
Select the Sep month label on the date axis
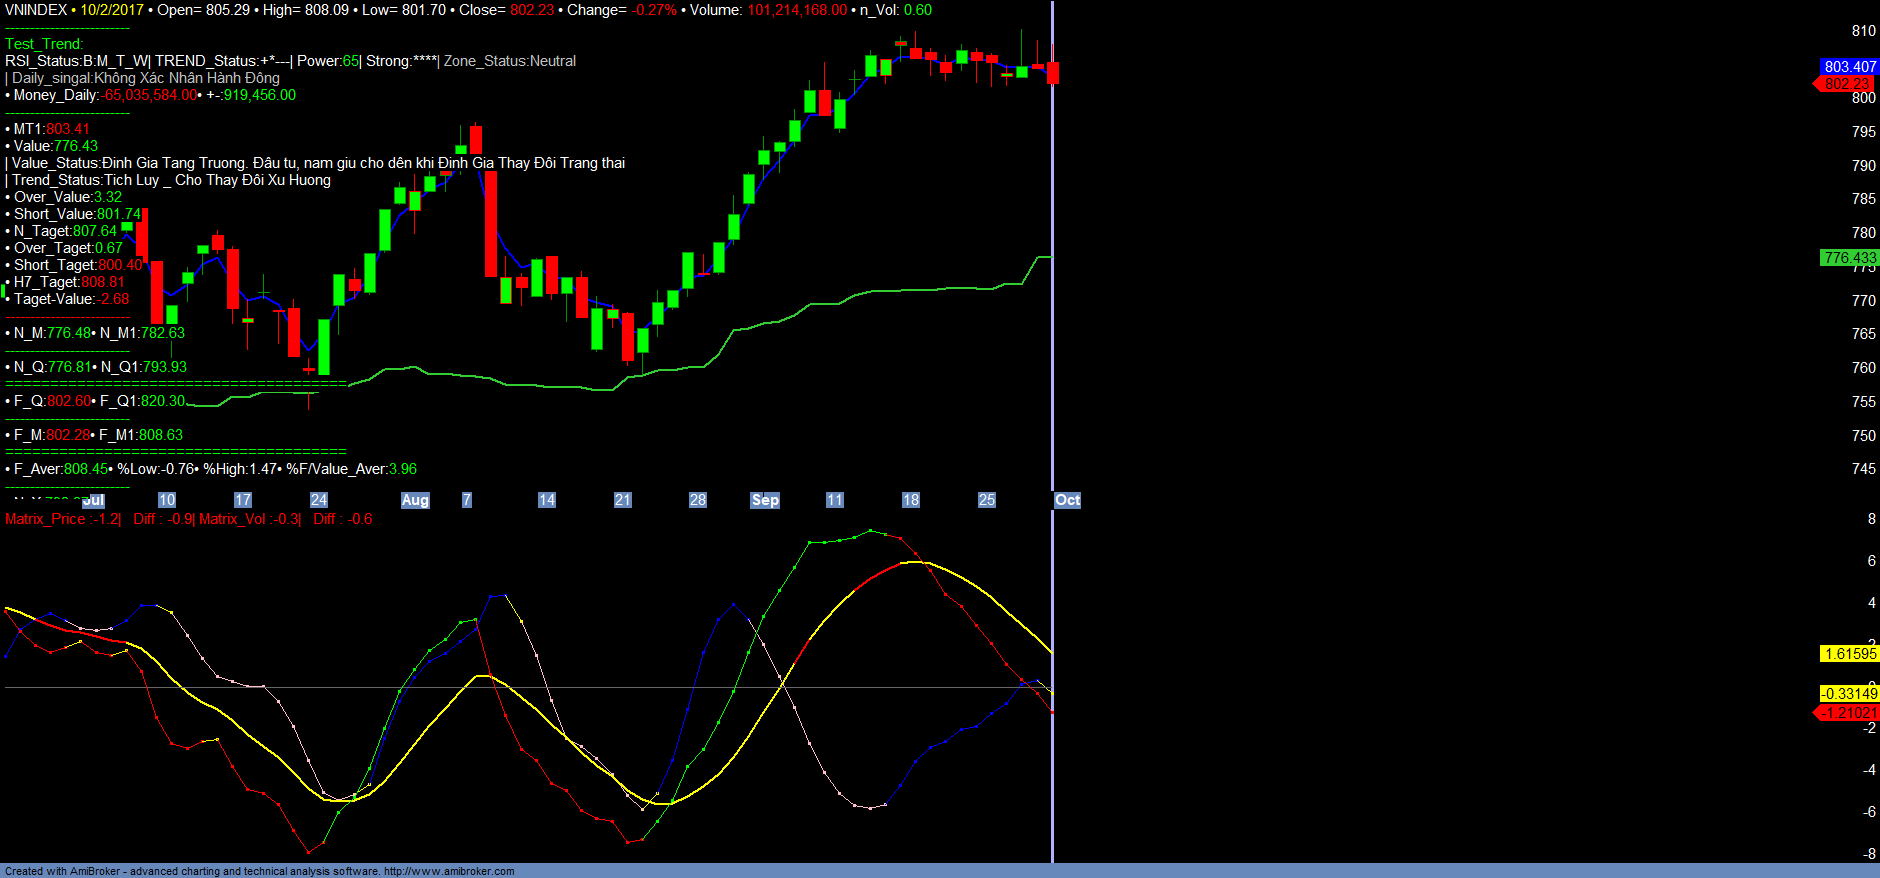[x=765, y=500]
